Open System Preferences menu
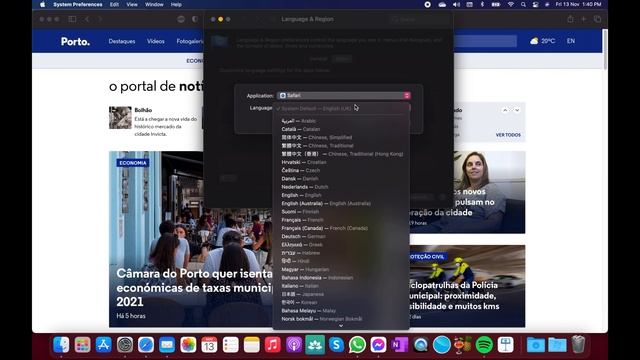 (x=78, y=4)
